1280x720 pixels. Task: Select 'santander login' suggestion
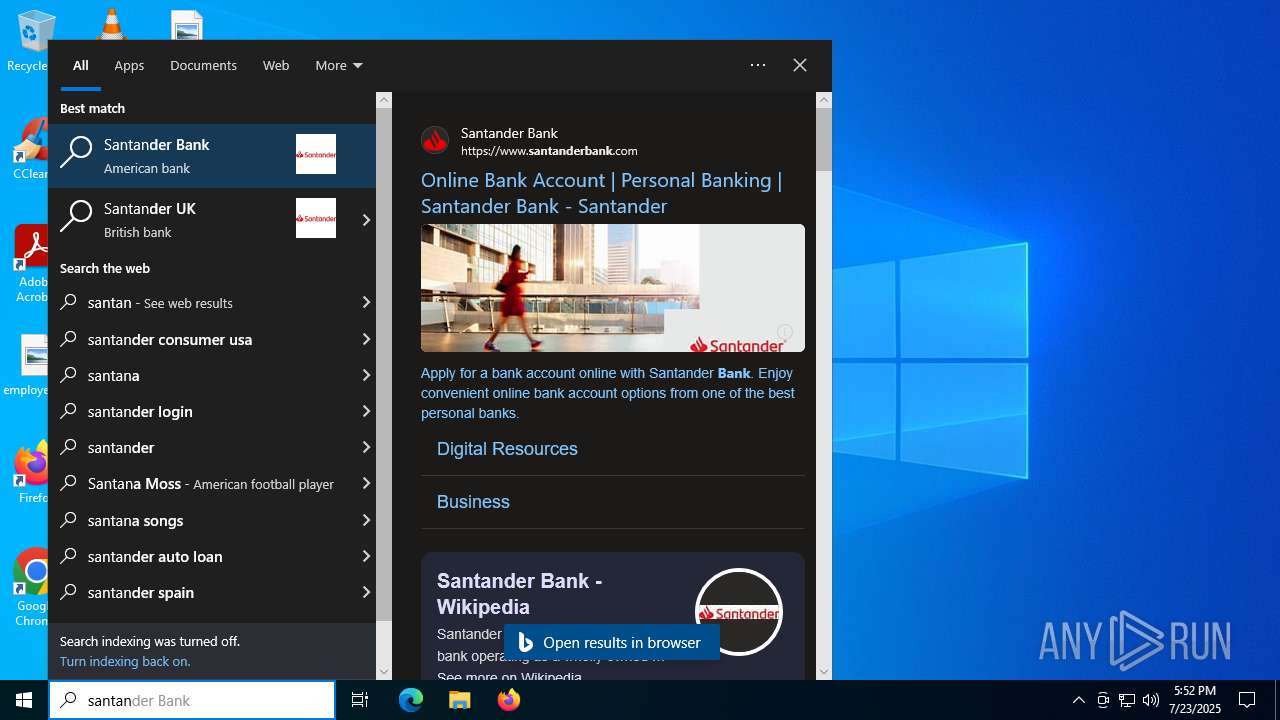click(x=202, y=411)
